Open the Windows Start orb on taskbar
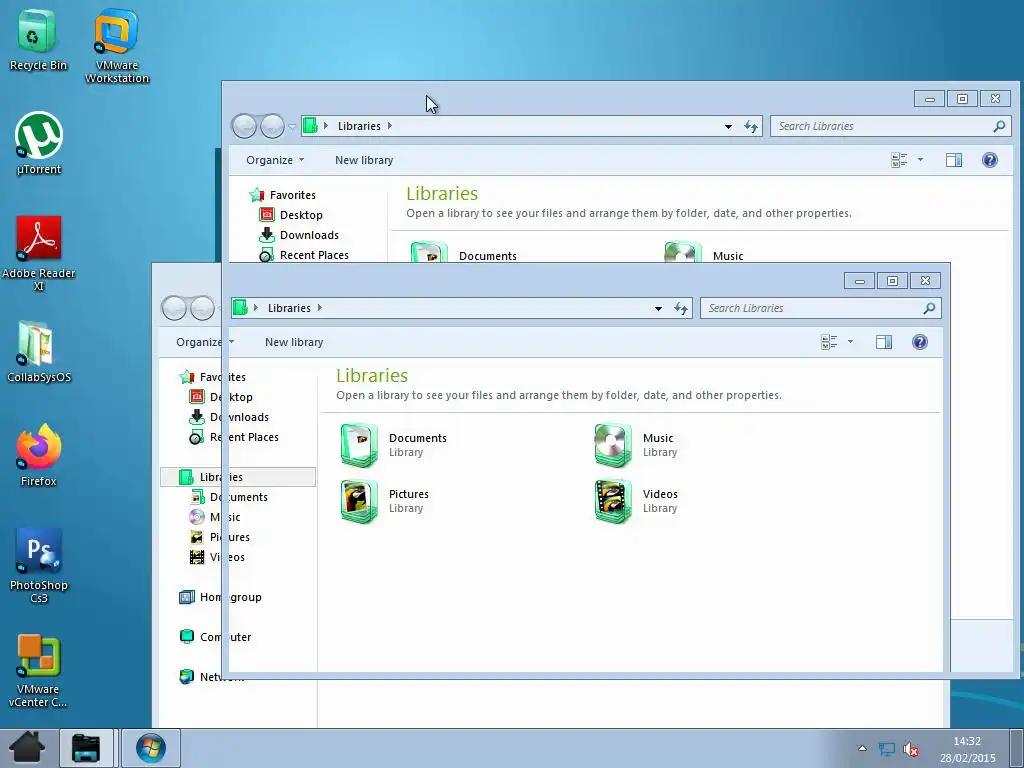The height and width of the screenshot is (768, 1024). (151, 748)
